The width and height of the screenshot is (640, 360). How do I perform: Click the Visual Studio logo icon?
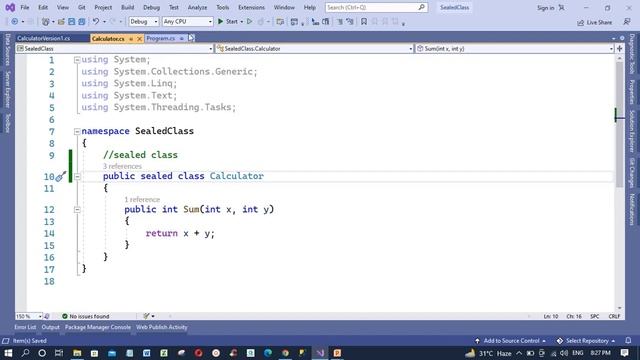[x=10, y=7]
